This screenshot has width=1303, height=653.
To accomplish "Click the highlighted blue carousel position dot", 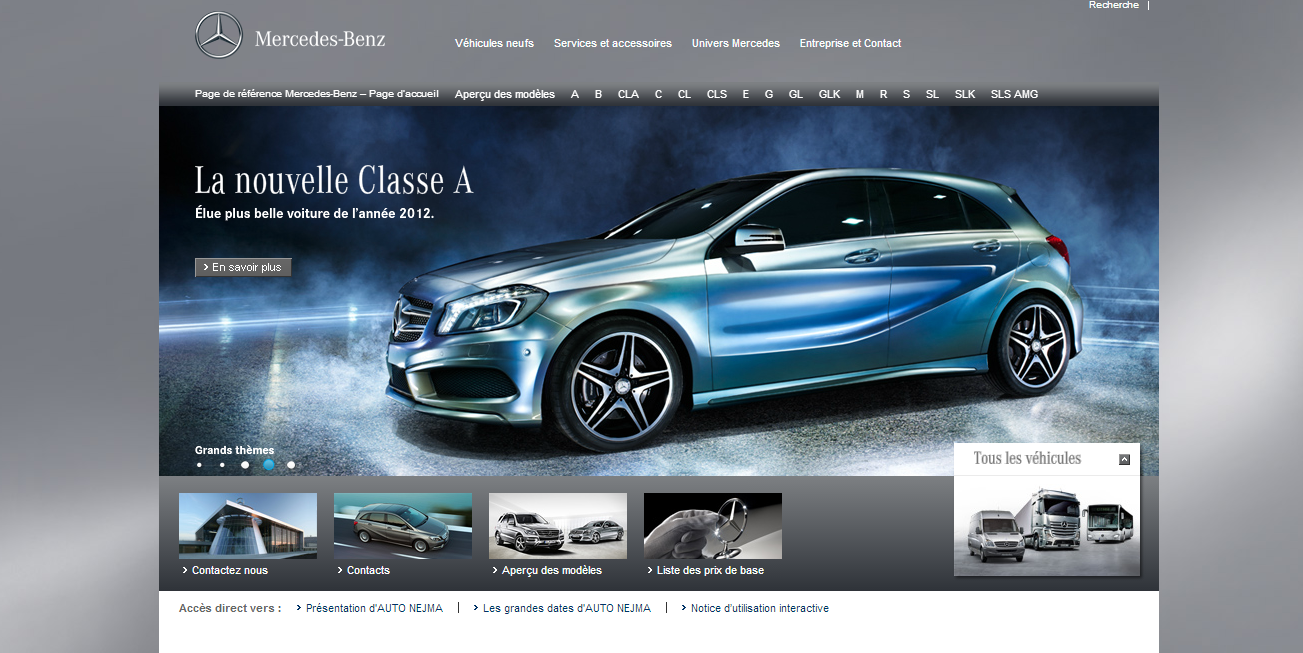I will coord(268,464).
